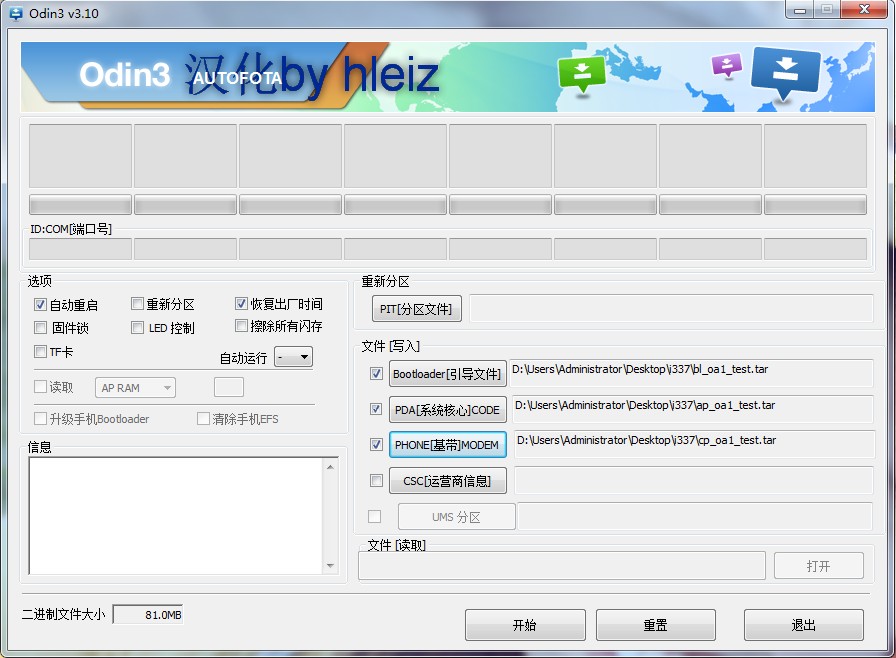The height and width of the screenshot is (658, 896).
Task: Click the first ID:COM port slot
Action: point(80,249)
